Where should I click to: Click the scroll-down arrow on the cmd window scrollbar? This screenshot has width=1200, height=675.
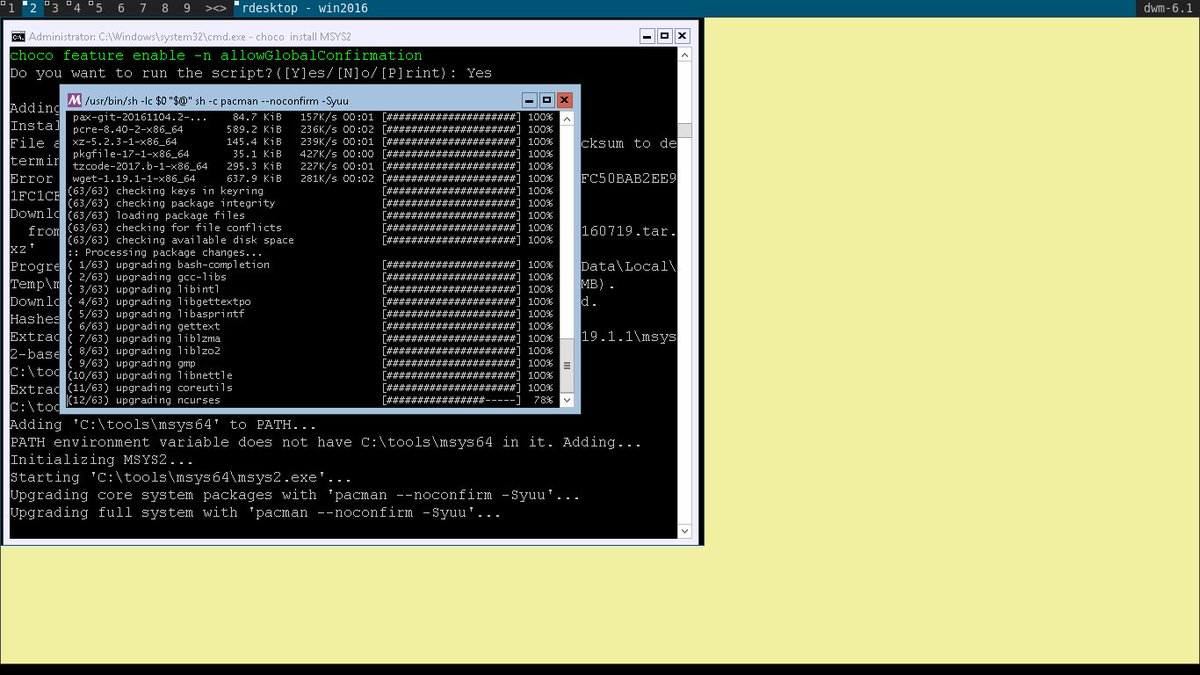click(685, 530)
